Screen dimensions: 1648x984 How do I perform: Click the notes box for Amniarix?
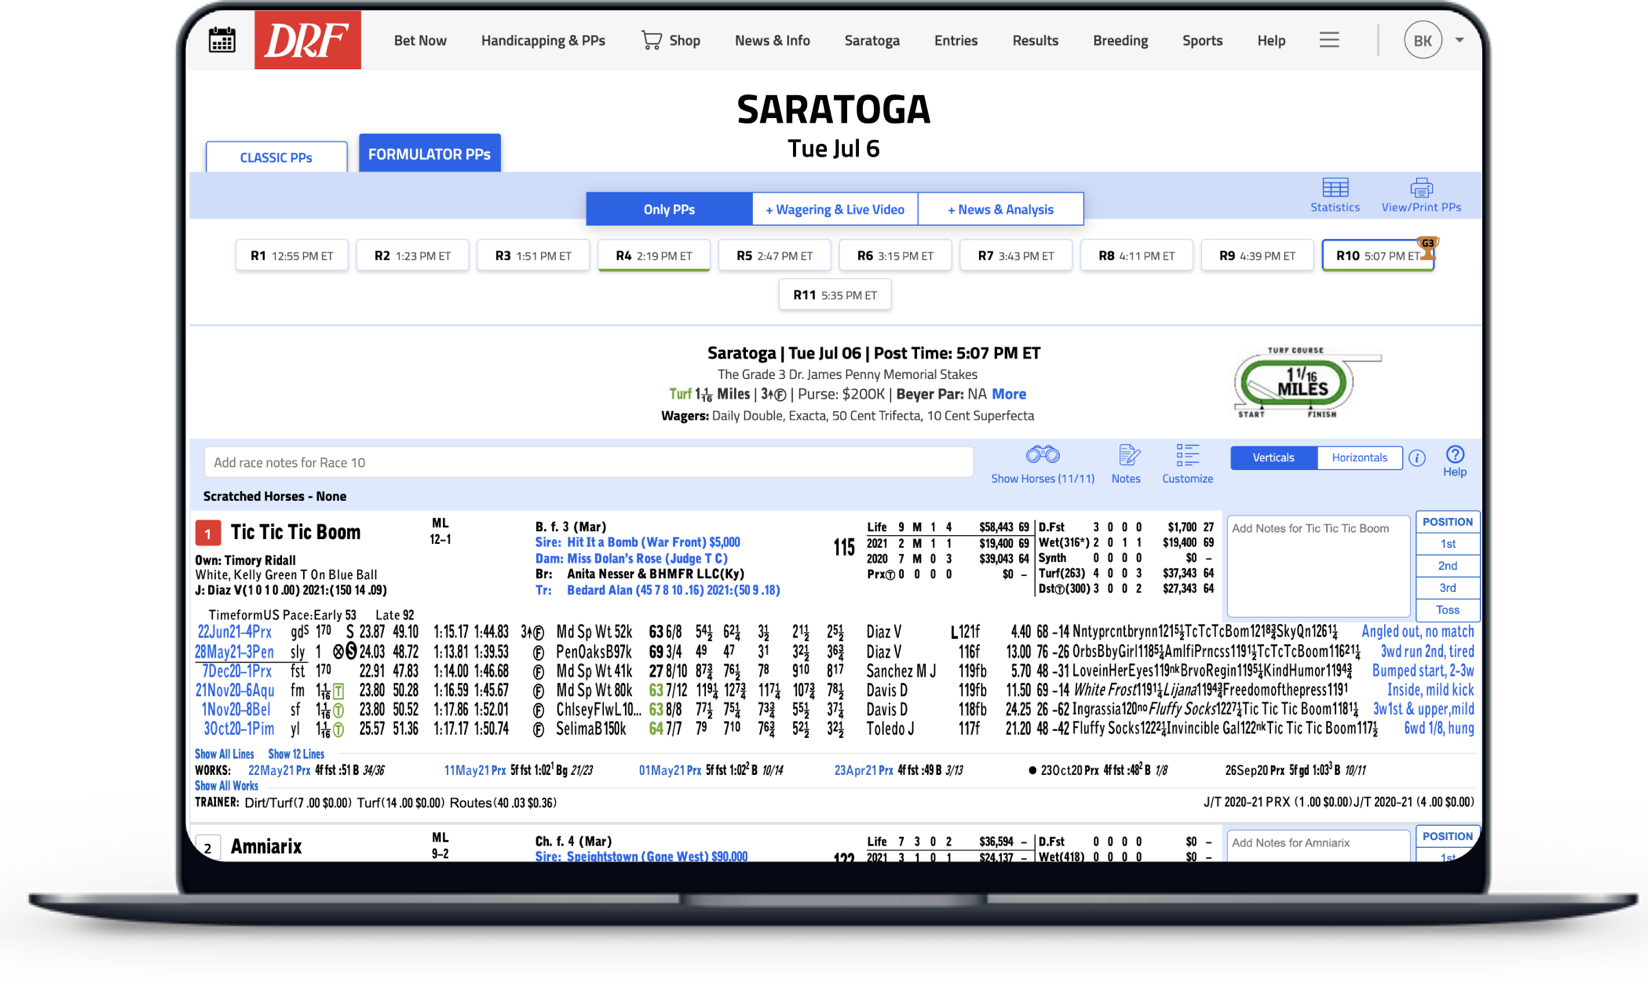1318,846
